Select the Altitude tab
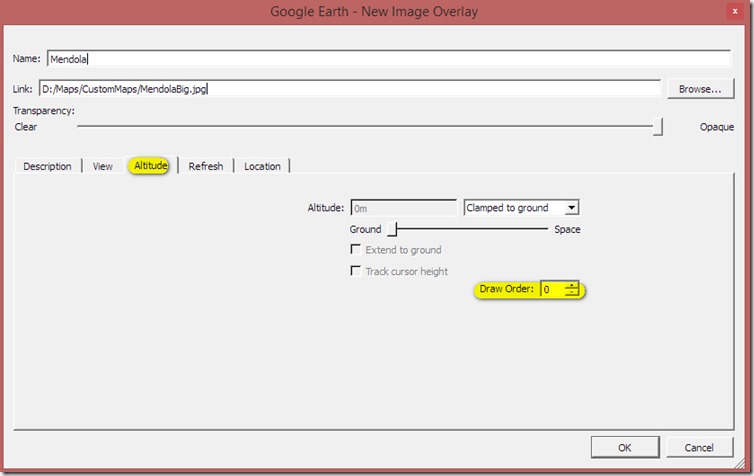This screenshot has height=476, width=754. point(151,166)
